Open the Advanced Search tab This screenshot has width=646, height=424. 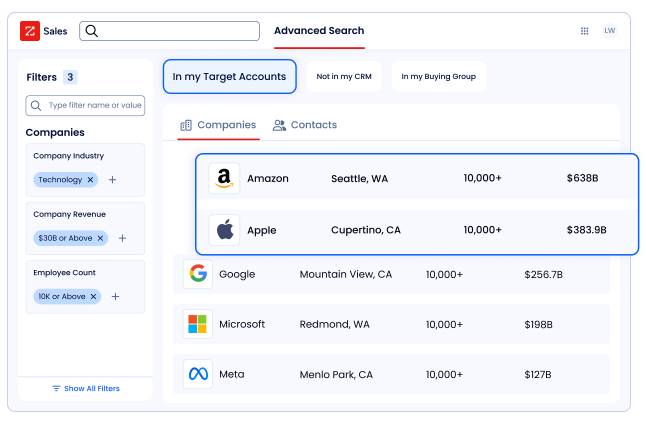319,31
